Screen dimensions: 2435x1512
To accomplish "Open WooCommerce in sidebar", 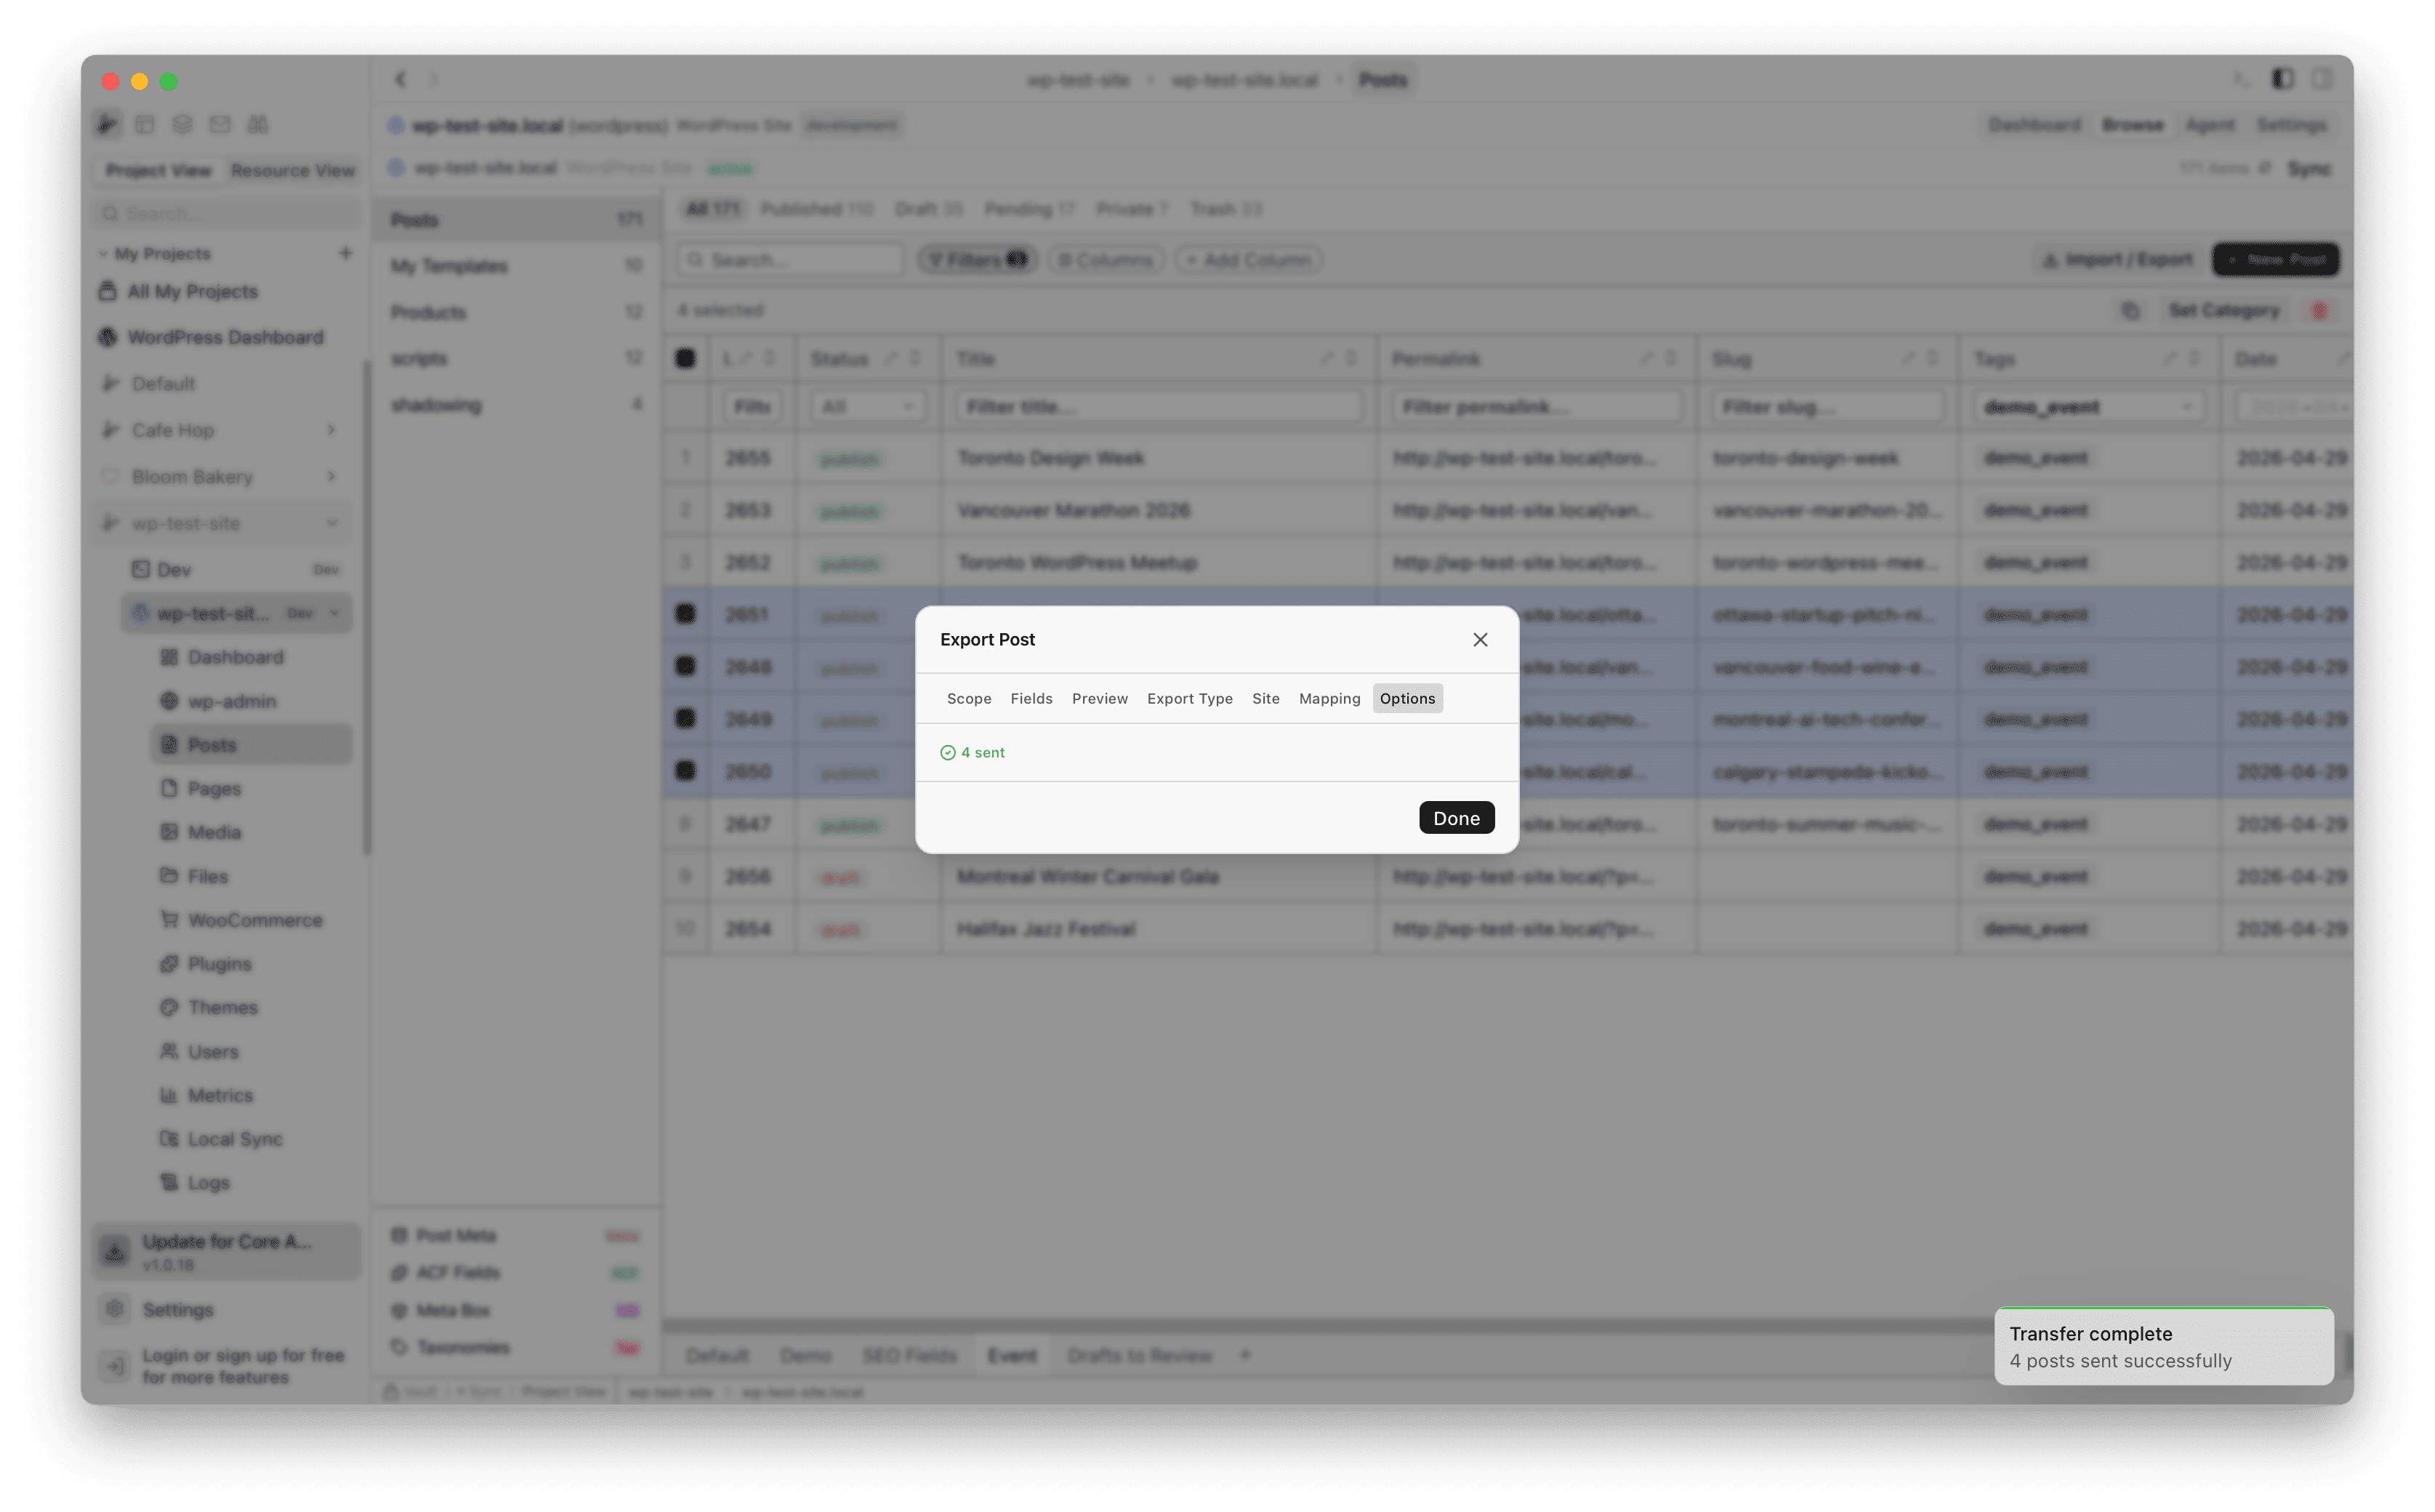I will coord(240,920).
